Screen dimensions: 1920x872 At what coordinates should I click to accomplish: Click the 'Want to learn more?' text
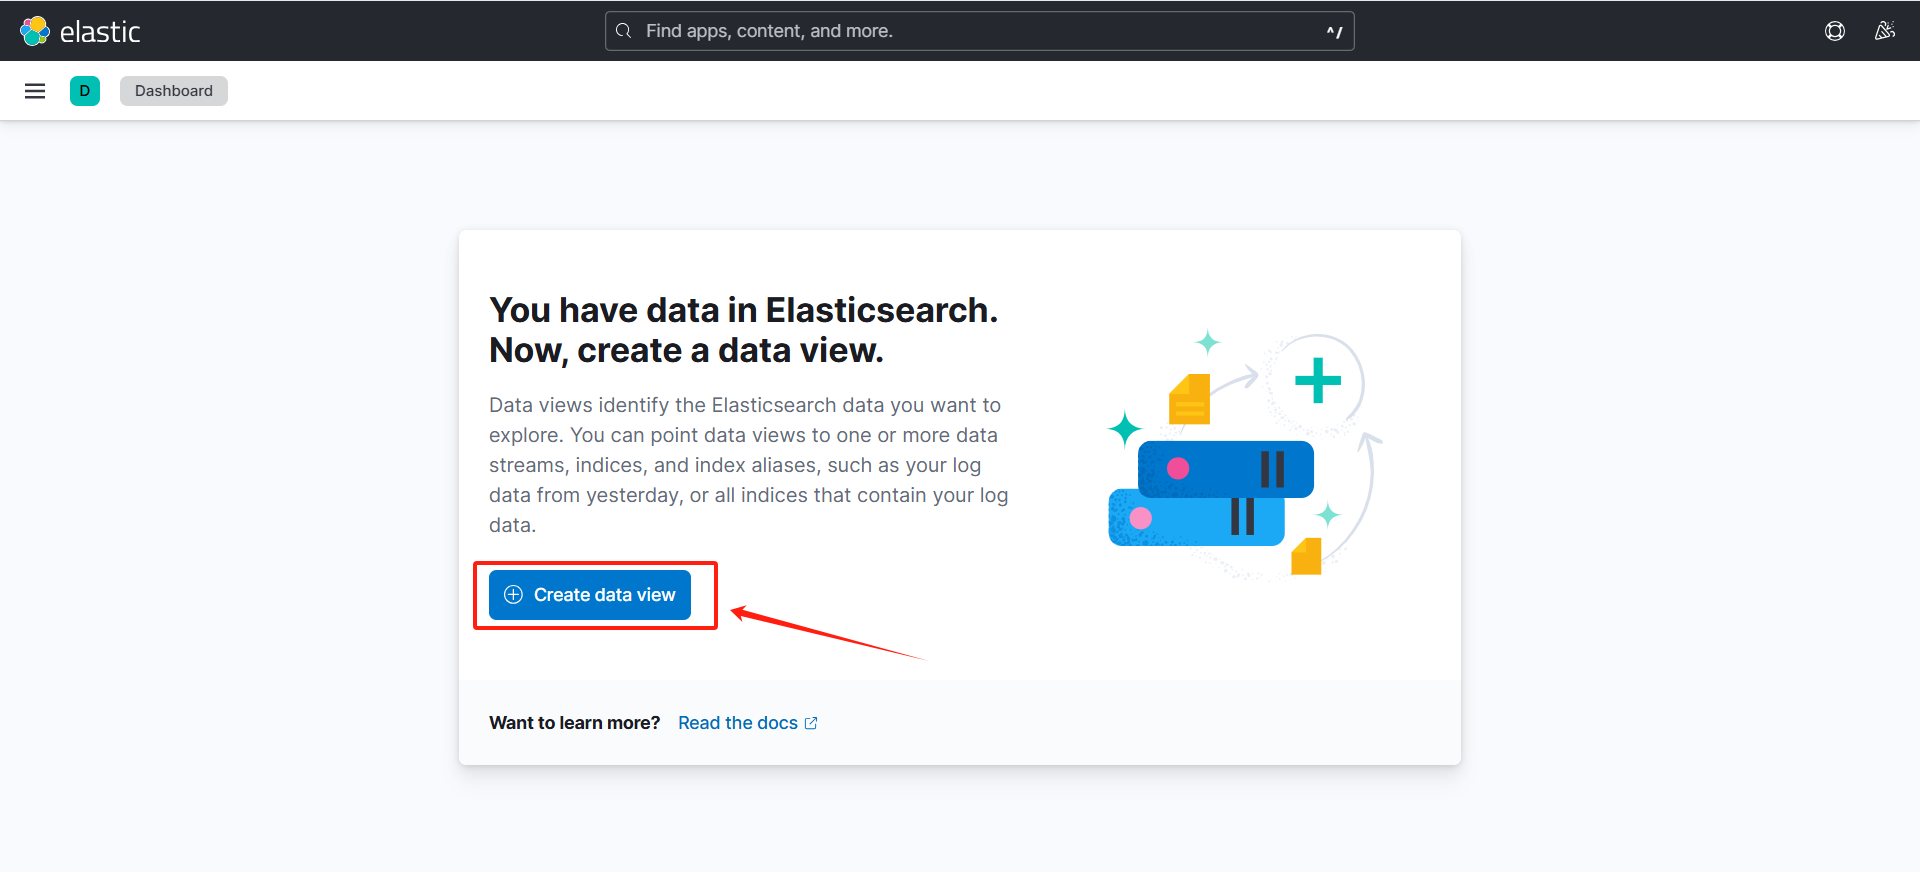(575, 723)
